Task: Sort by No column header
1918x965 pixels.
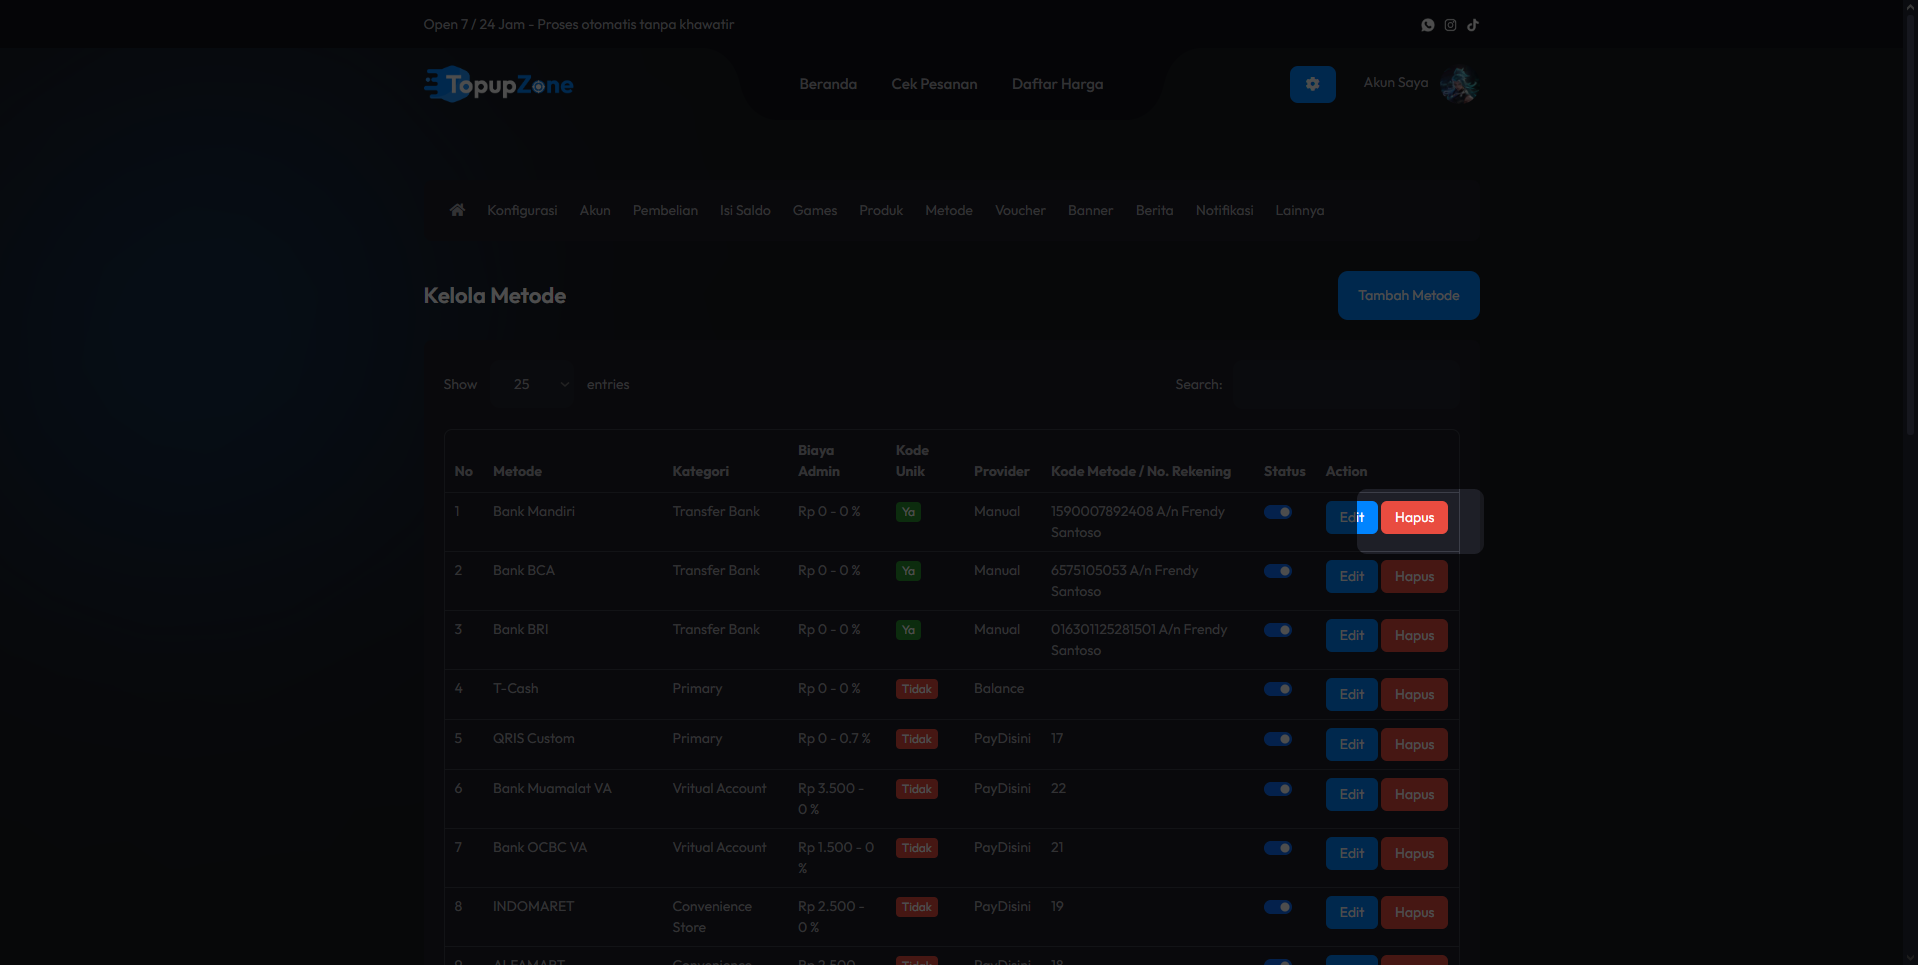Action: click(x=463, y=471)
